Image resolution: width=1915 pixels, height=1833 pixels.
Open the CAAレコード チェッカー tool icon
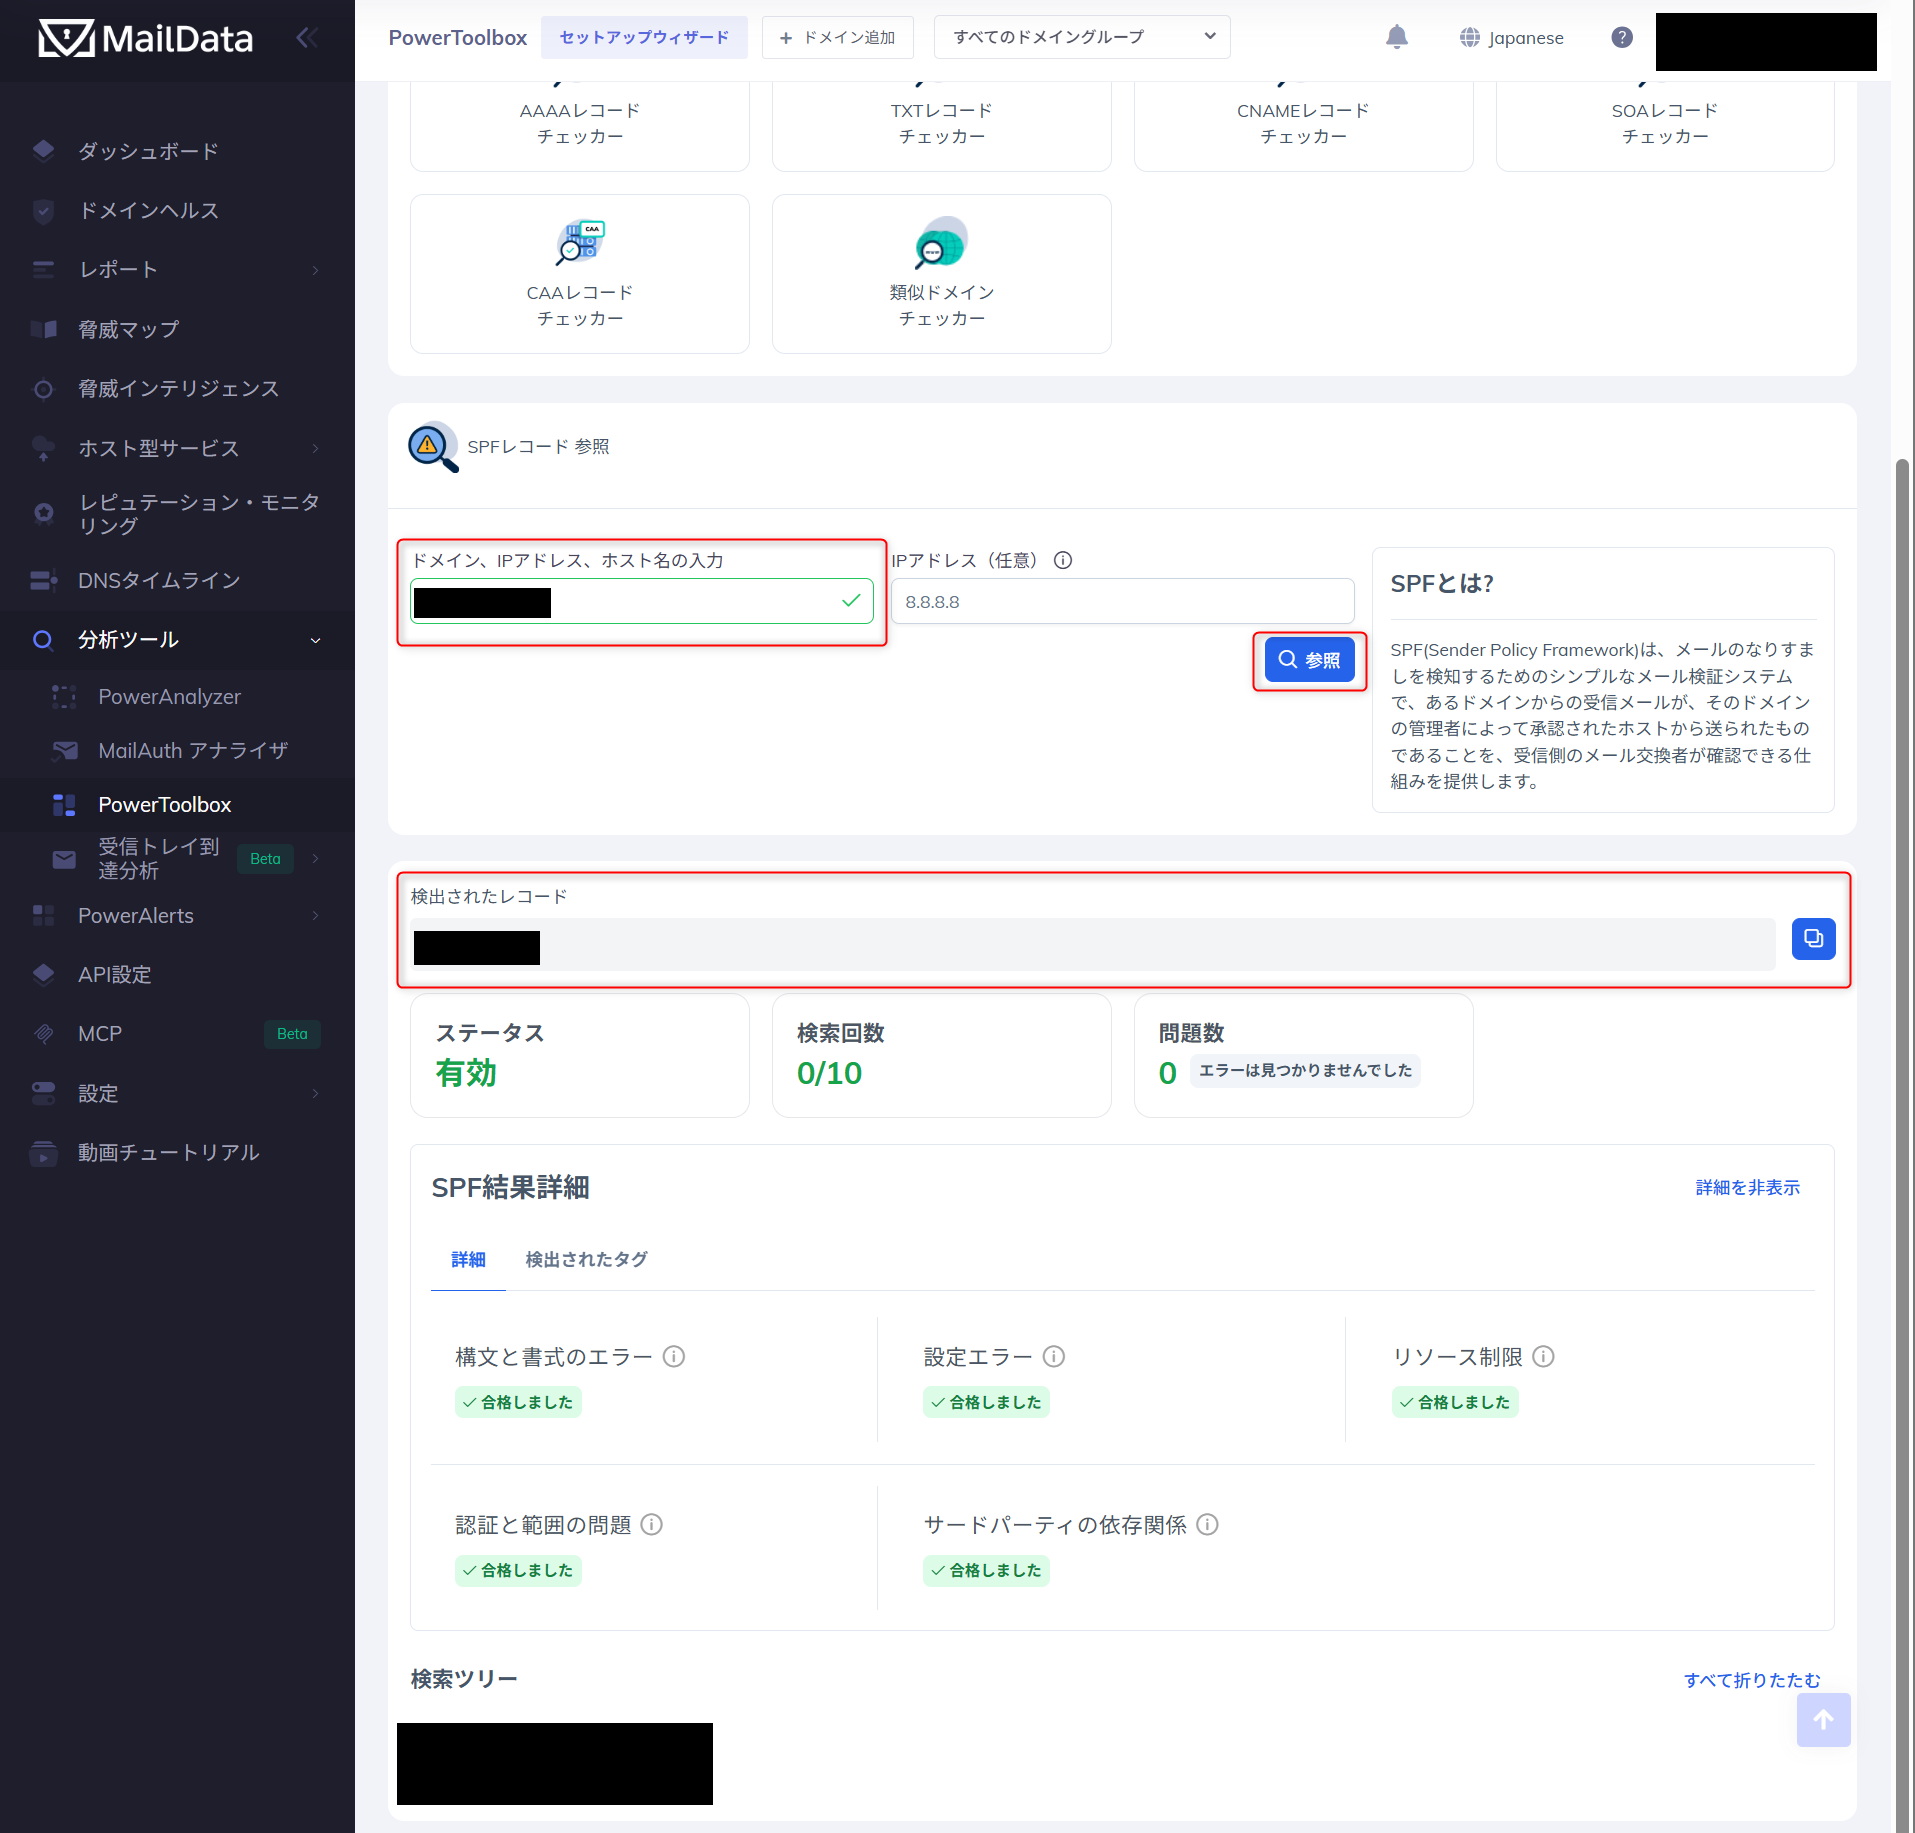click(580, 243)
